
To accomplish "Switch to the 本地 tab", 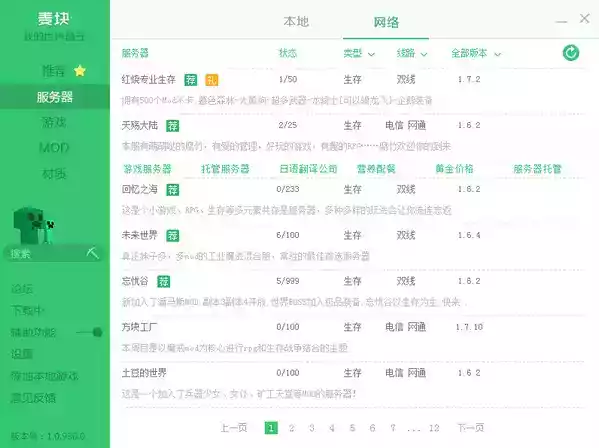I will point(296,21).
